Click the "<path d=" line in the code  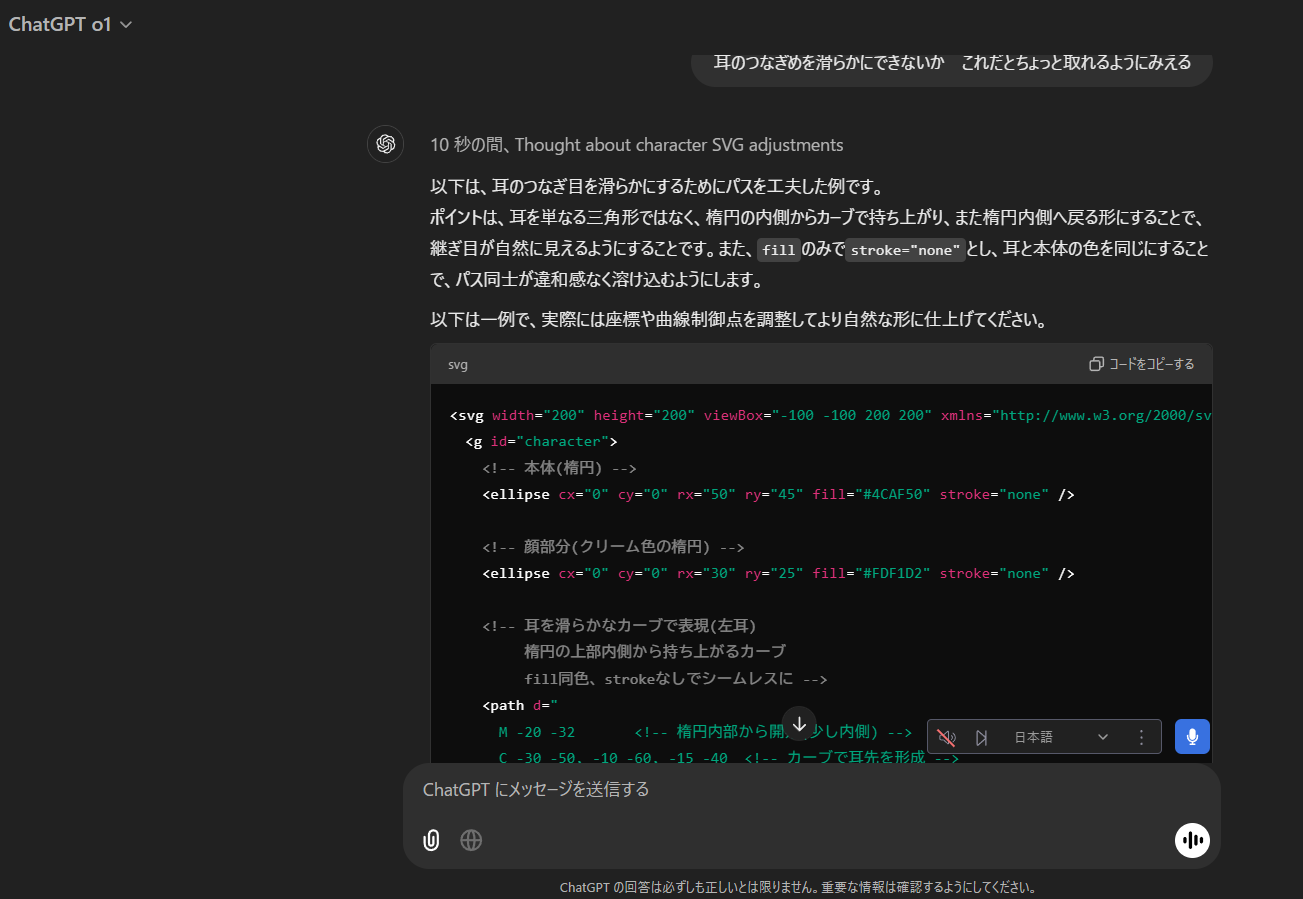(520, 705)
